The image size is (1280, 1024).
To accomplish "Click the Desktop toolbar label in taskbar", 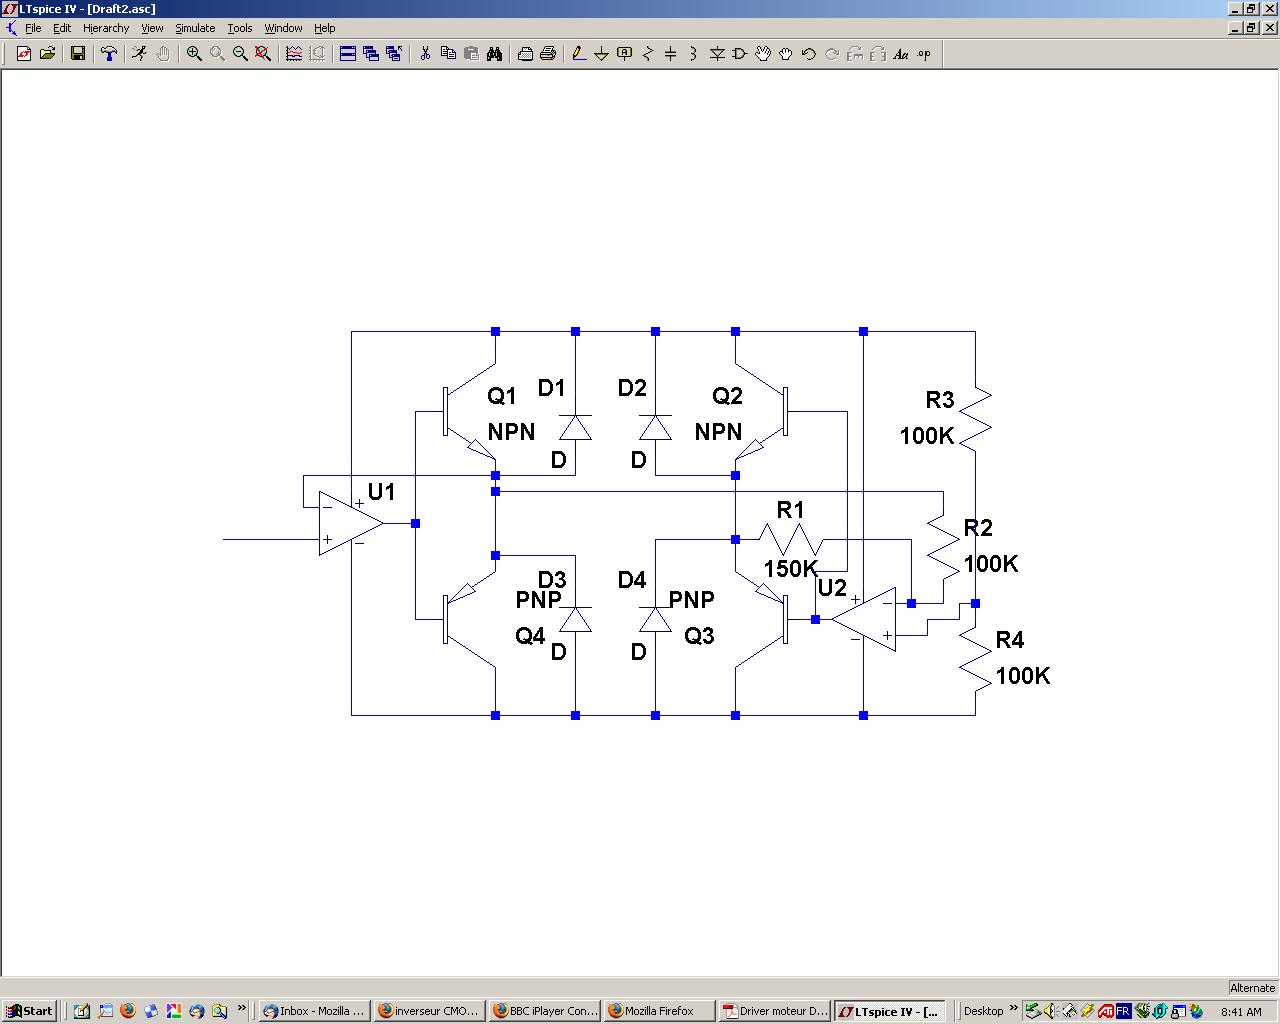I will 983,1011.
